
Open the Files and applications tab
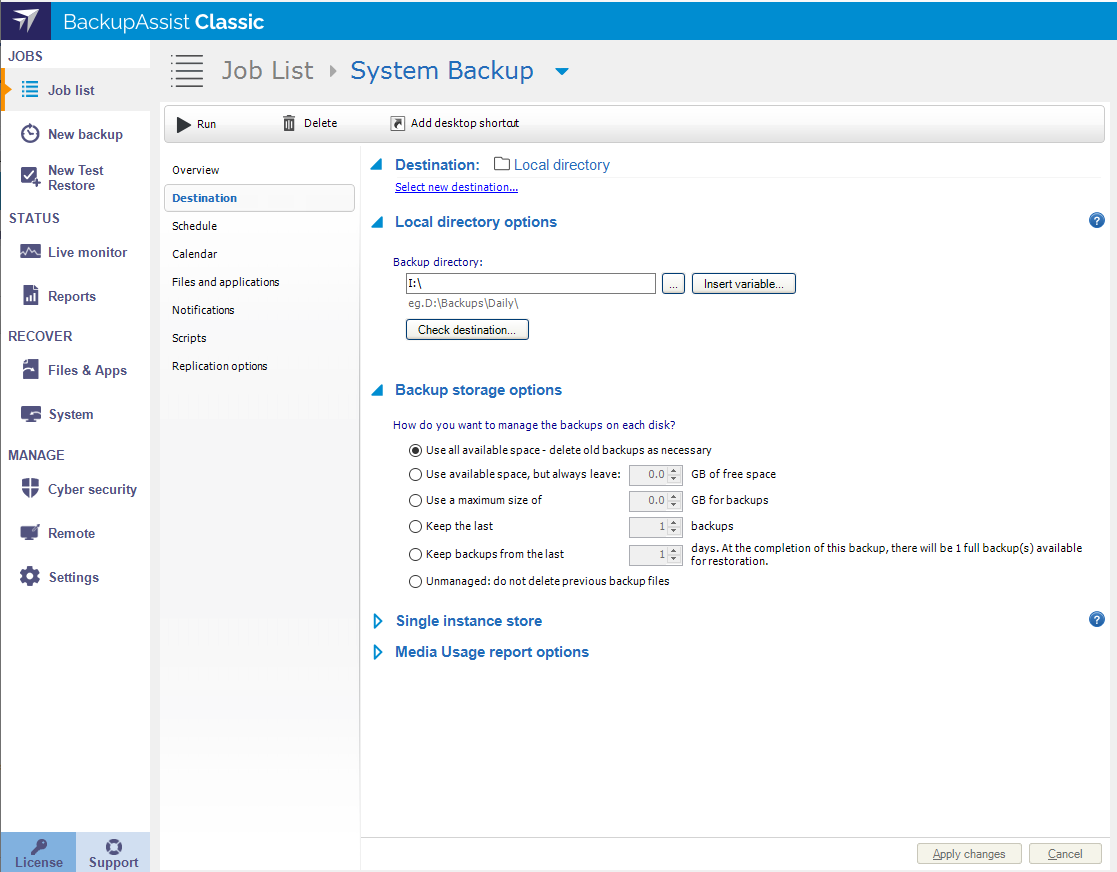(225, 282)
